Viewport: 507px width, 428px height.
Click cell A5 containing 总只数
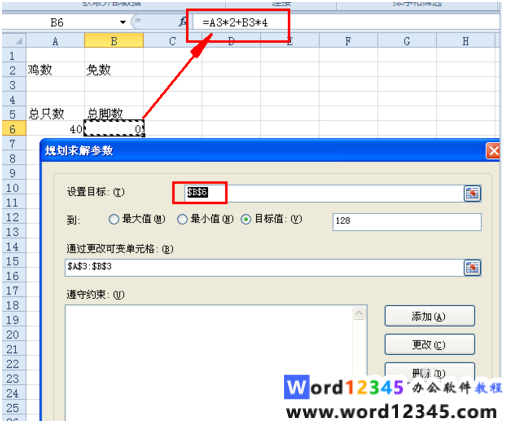pos(55,114)
